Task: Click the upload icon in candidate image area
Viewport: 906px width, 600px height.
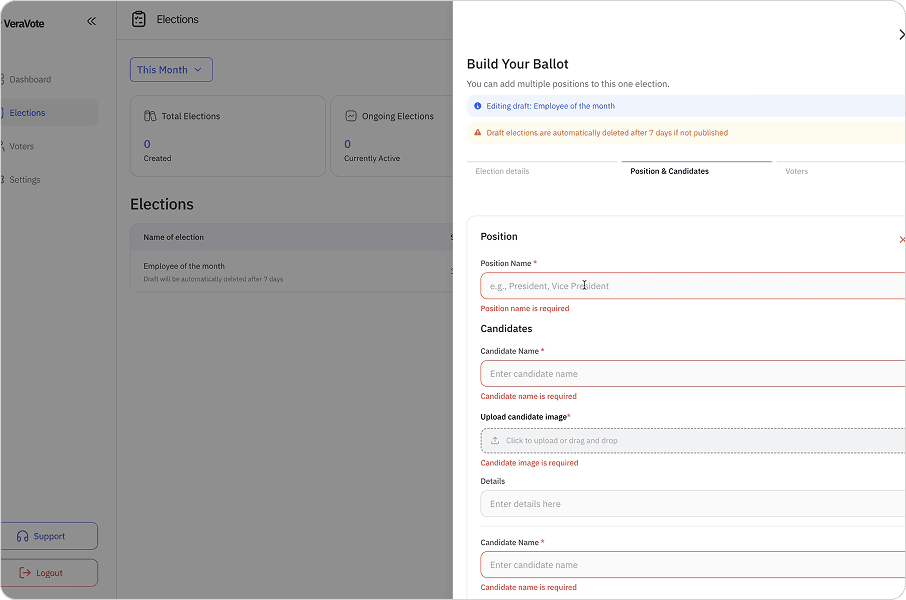Action: (495, 440)
